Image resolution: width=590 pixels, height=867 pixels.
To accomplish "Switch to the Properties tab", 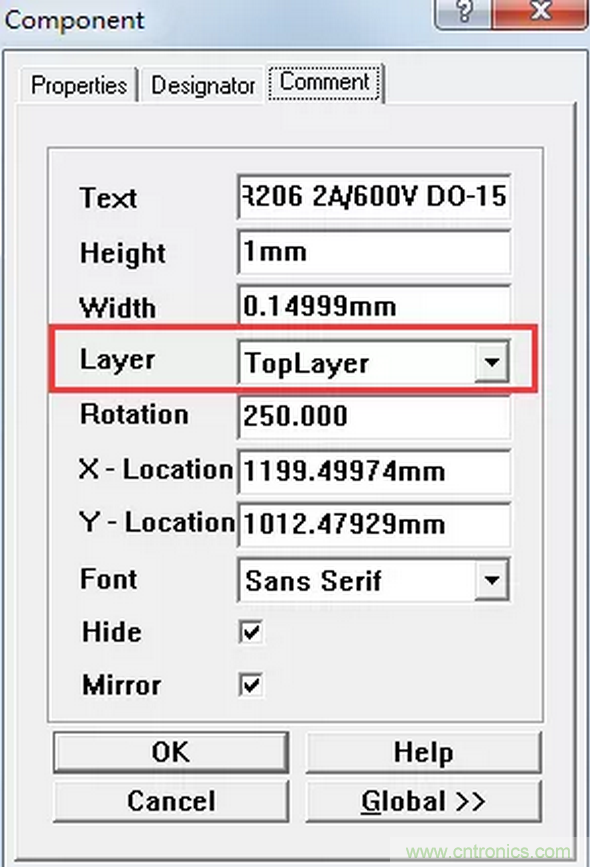I will [x=79, y=85].
